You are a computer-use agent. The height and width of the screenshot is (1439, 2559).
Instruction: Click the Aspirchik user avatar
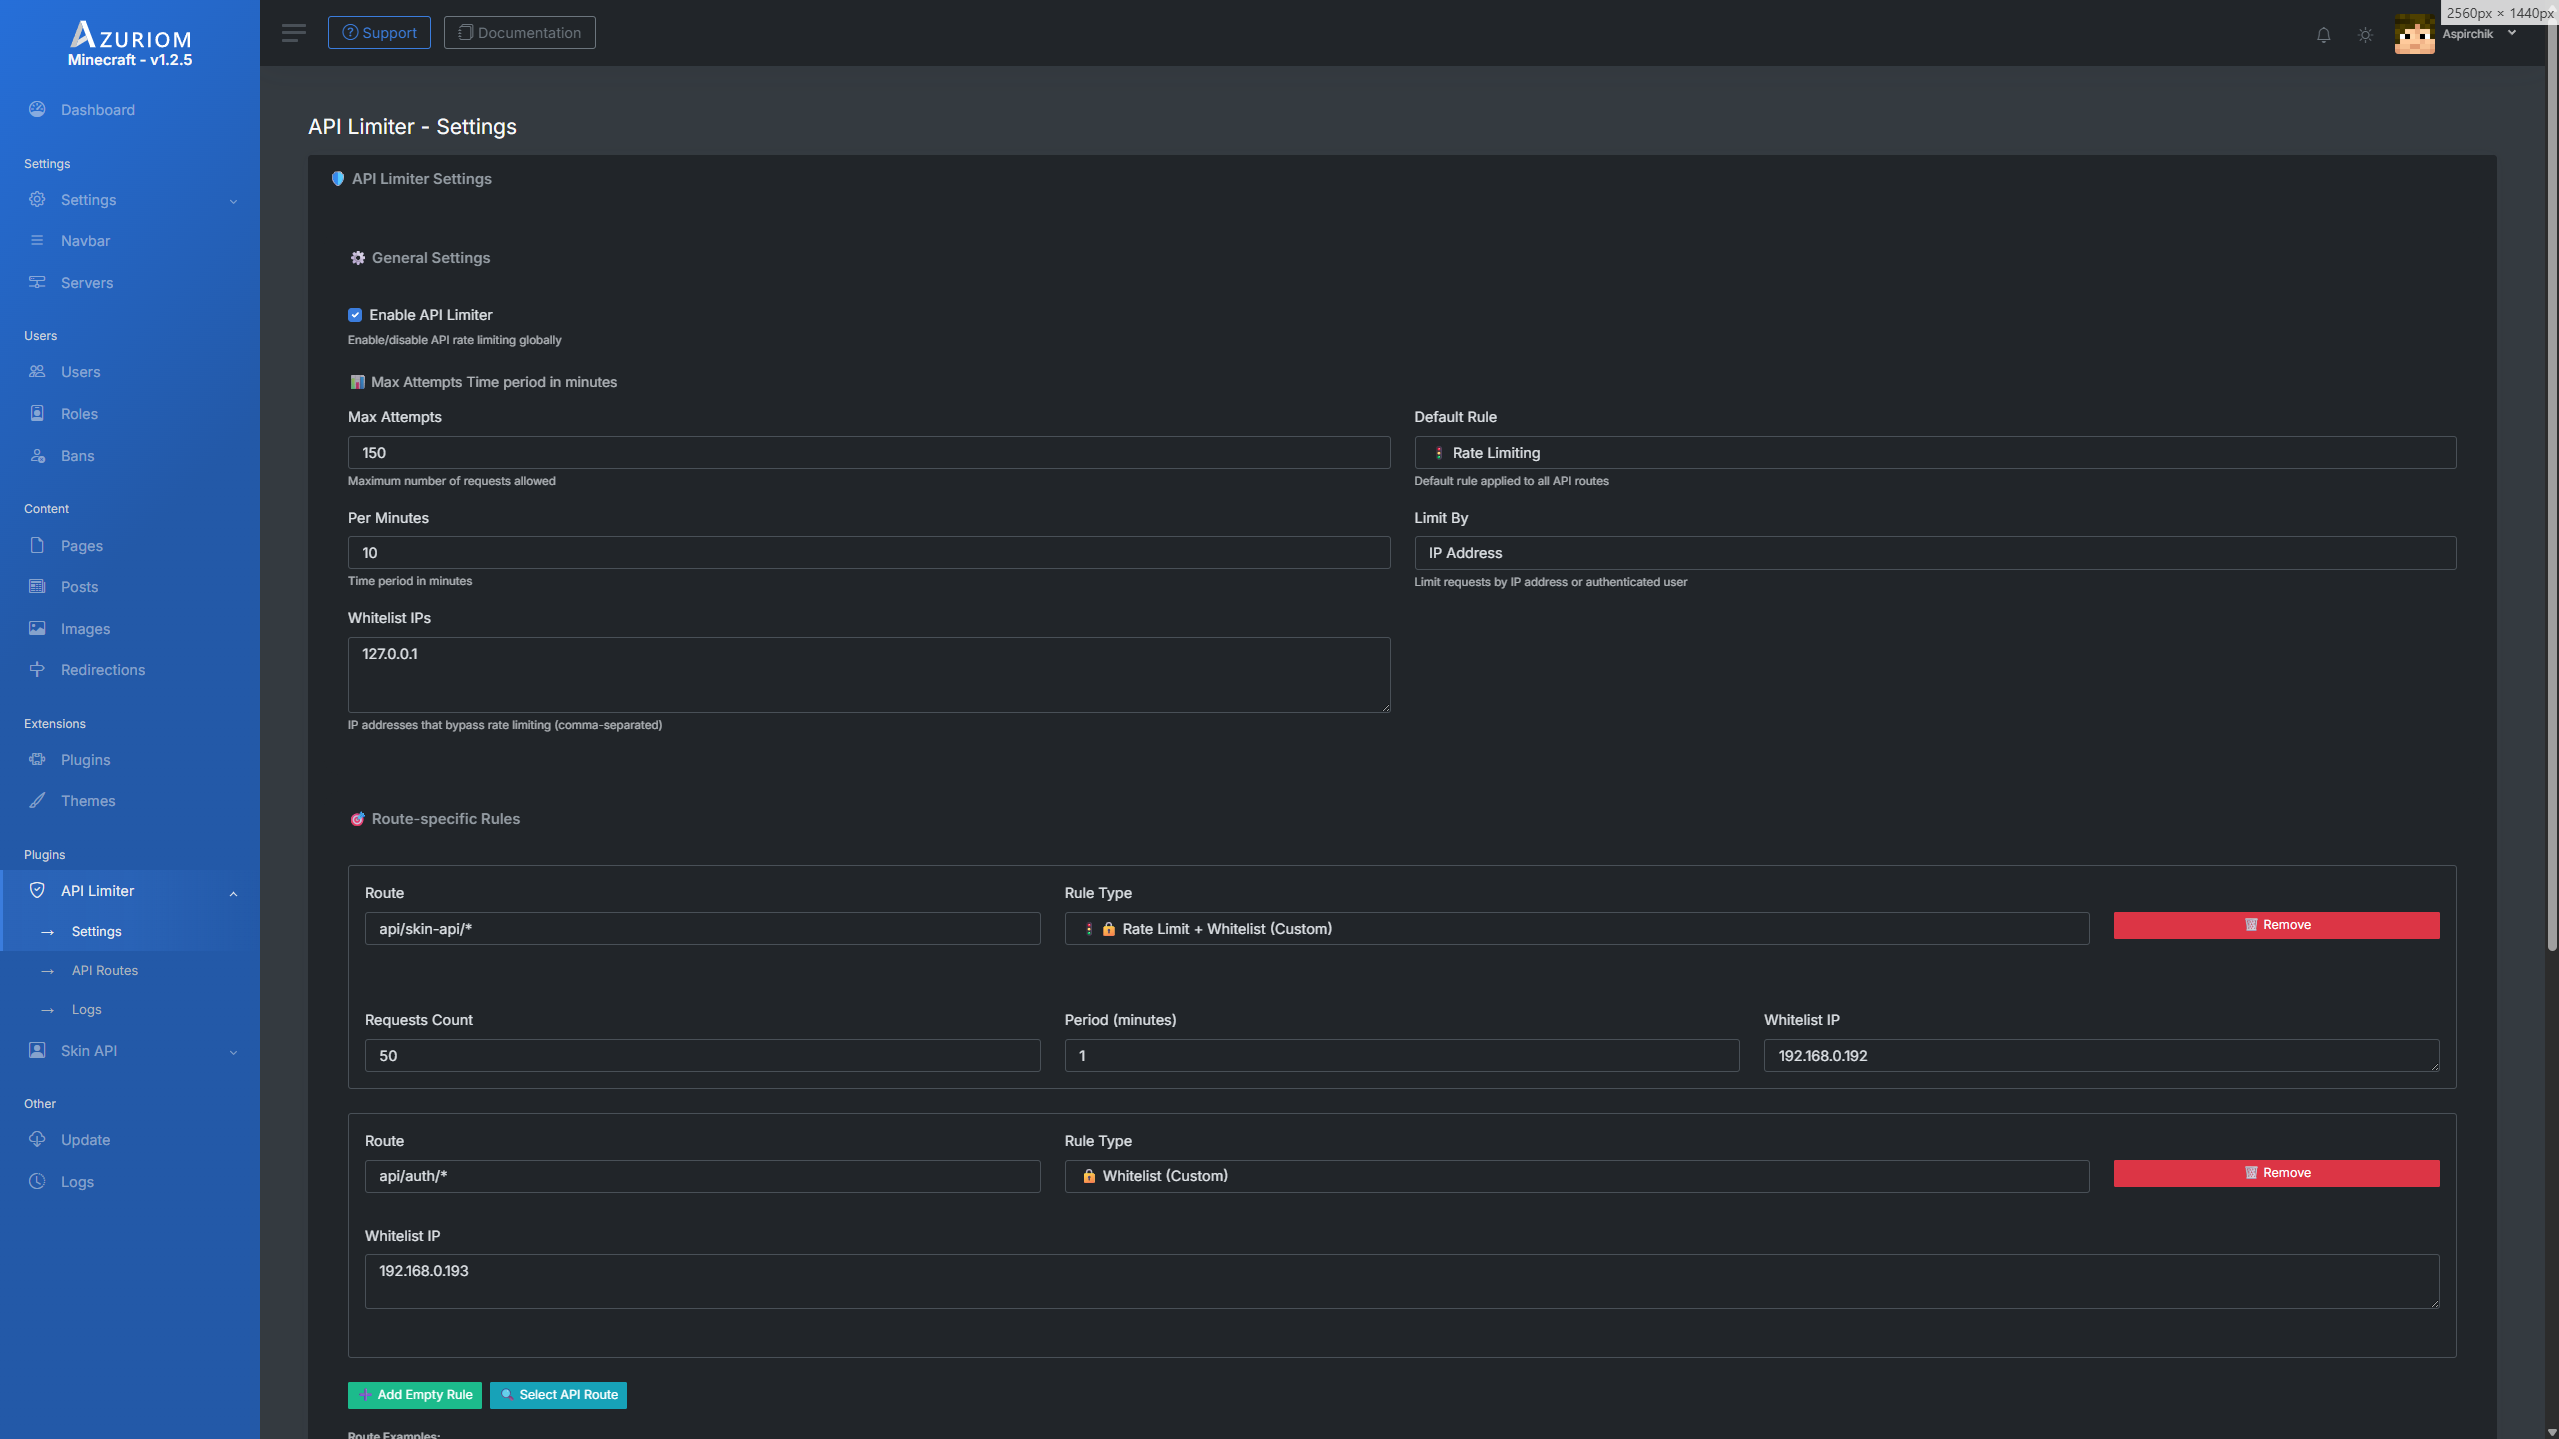tap(2414, 35)
